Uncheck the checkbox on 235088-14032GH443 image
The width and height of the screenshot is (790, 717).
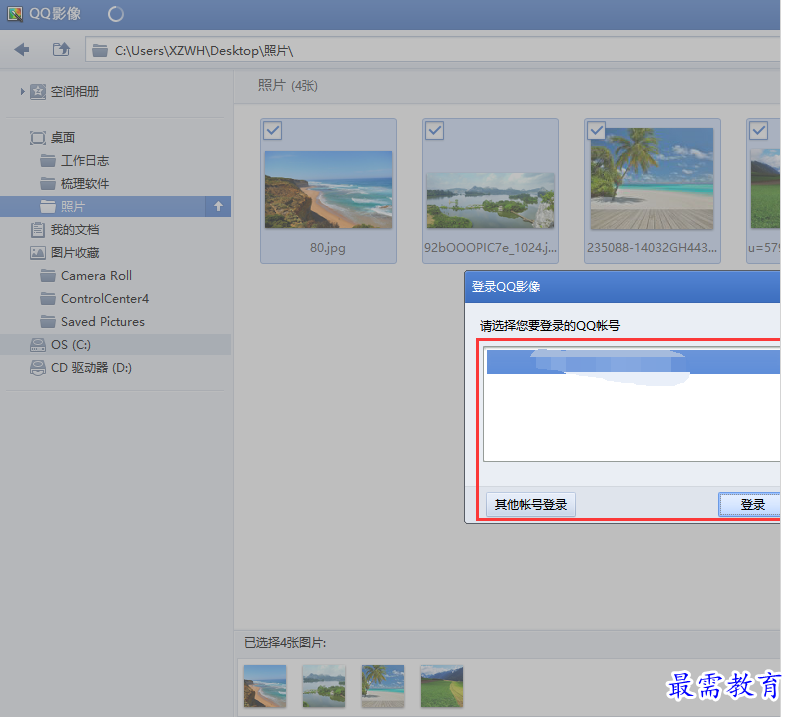click(597, 131)
